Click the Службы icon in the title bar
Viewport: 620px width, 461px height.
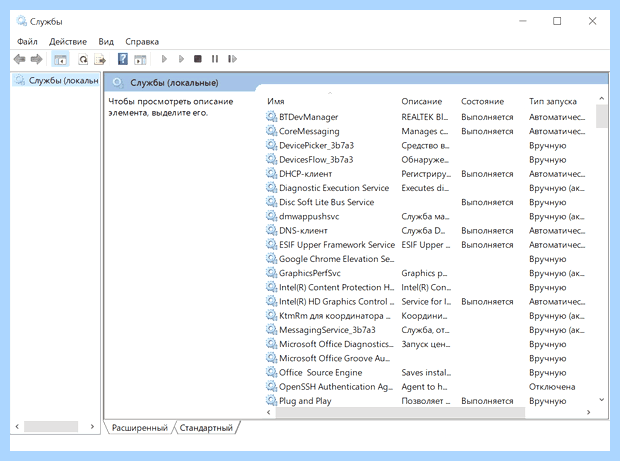(x=21, y=21)
